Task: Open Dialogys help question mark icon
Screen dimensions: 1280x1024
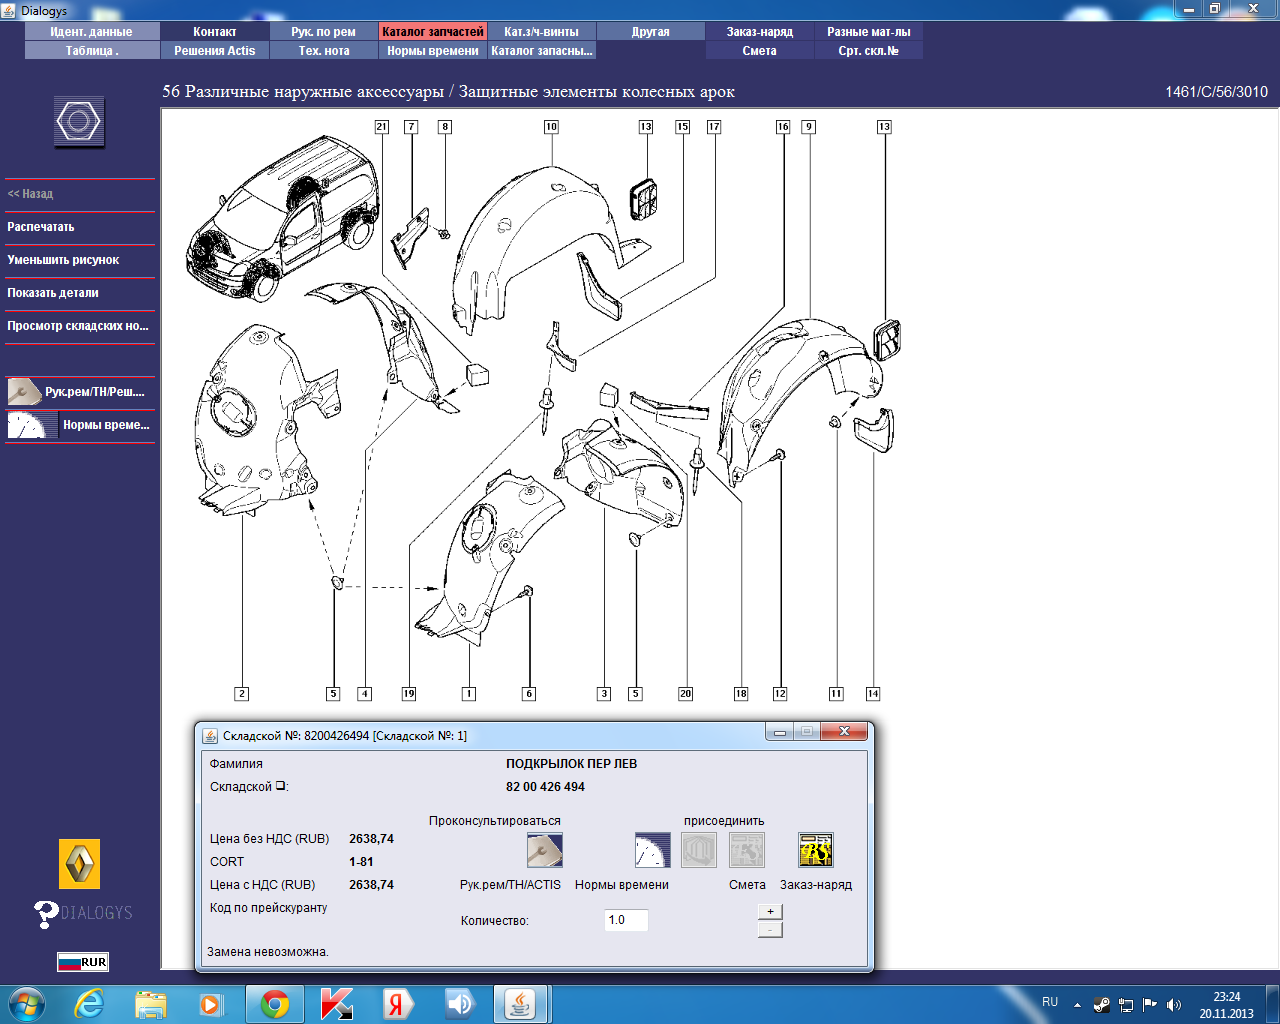Action: pyautogui.click(x=46, y=914)
